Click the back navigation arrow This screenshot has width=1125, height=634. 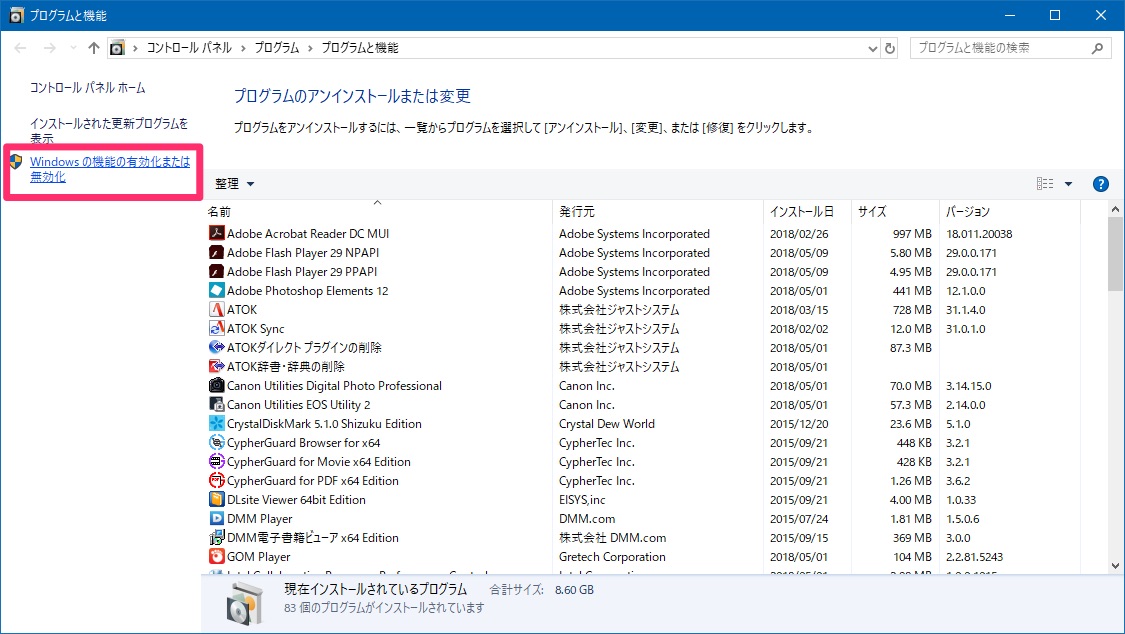[20, 48]
